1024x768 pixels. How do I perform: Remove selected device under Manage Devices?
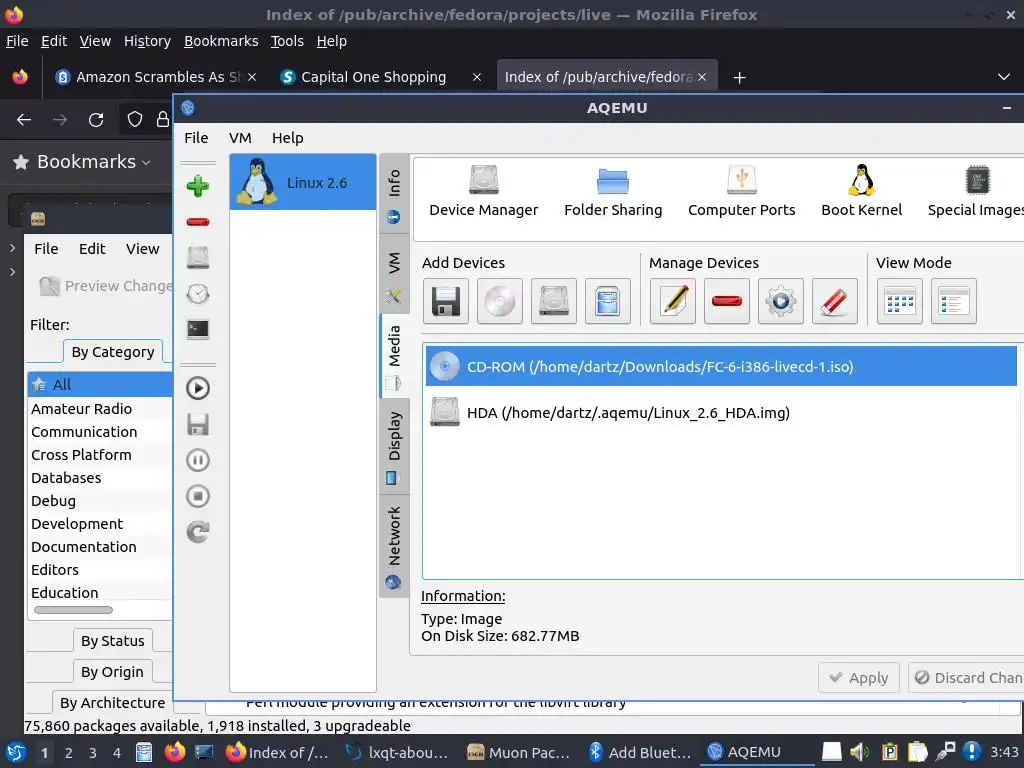click(727, 301)
